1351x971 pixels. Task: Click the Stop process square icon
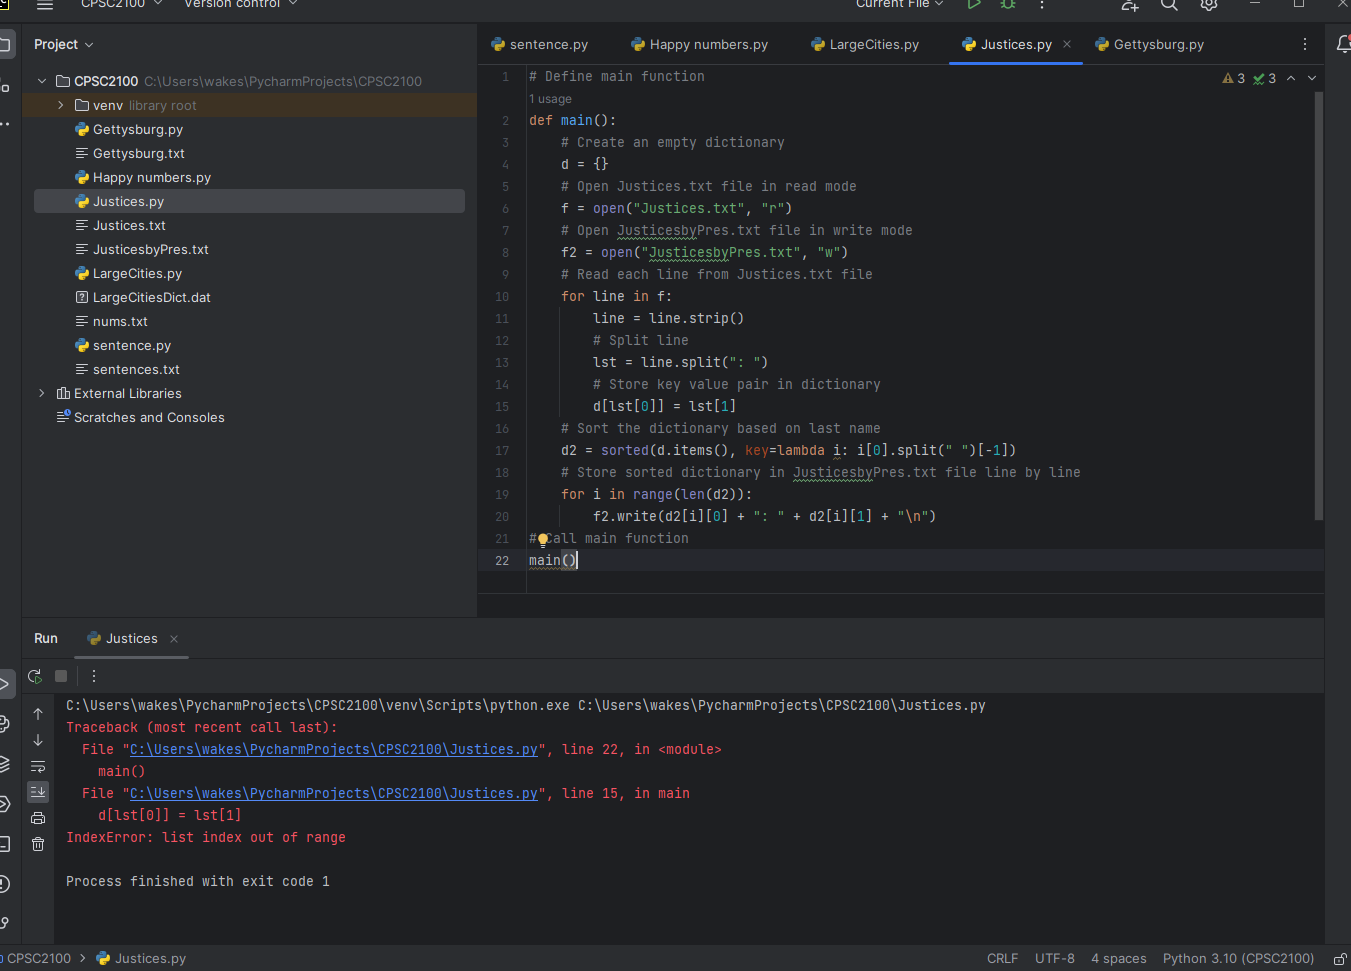point(61,676)
